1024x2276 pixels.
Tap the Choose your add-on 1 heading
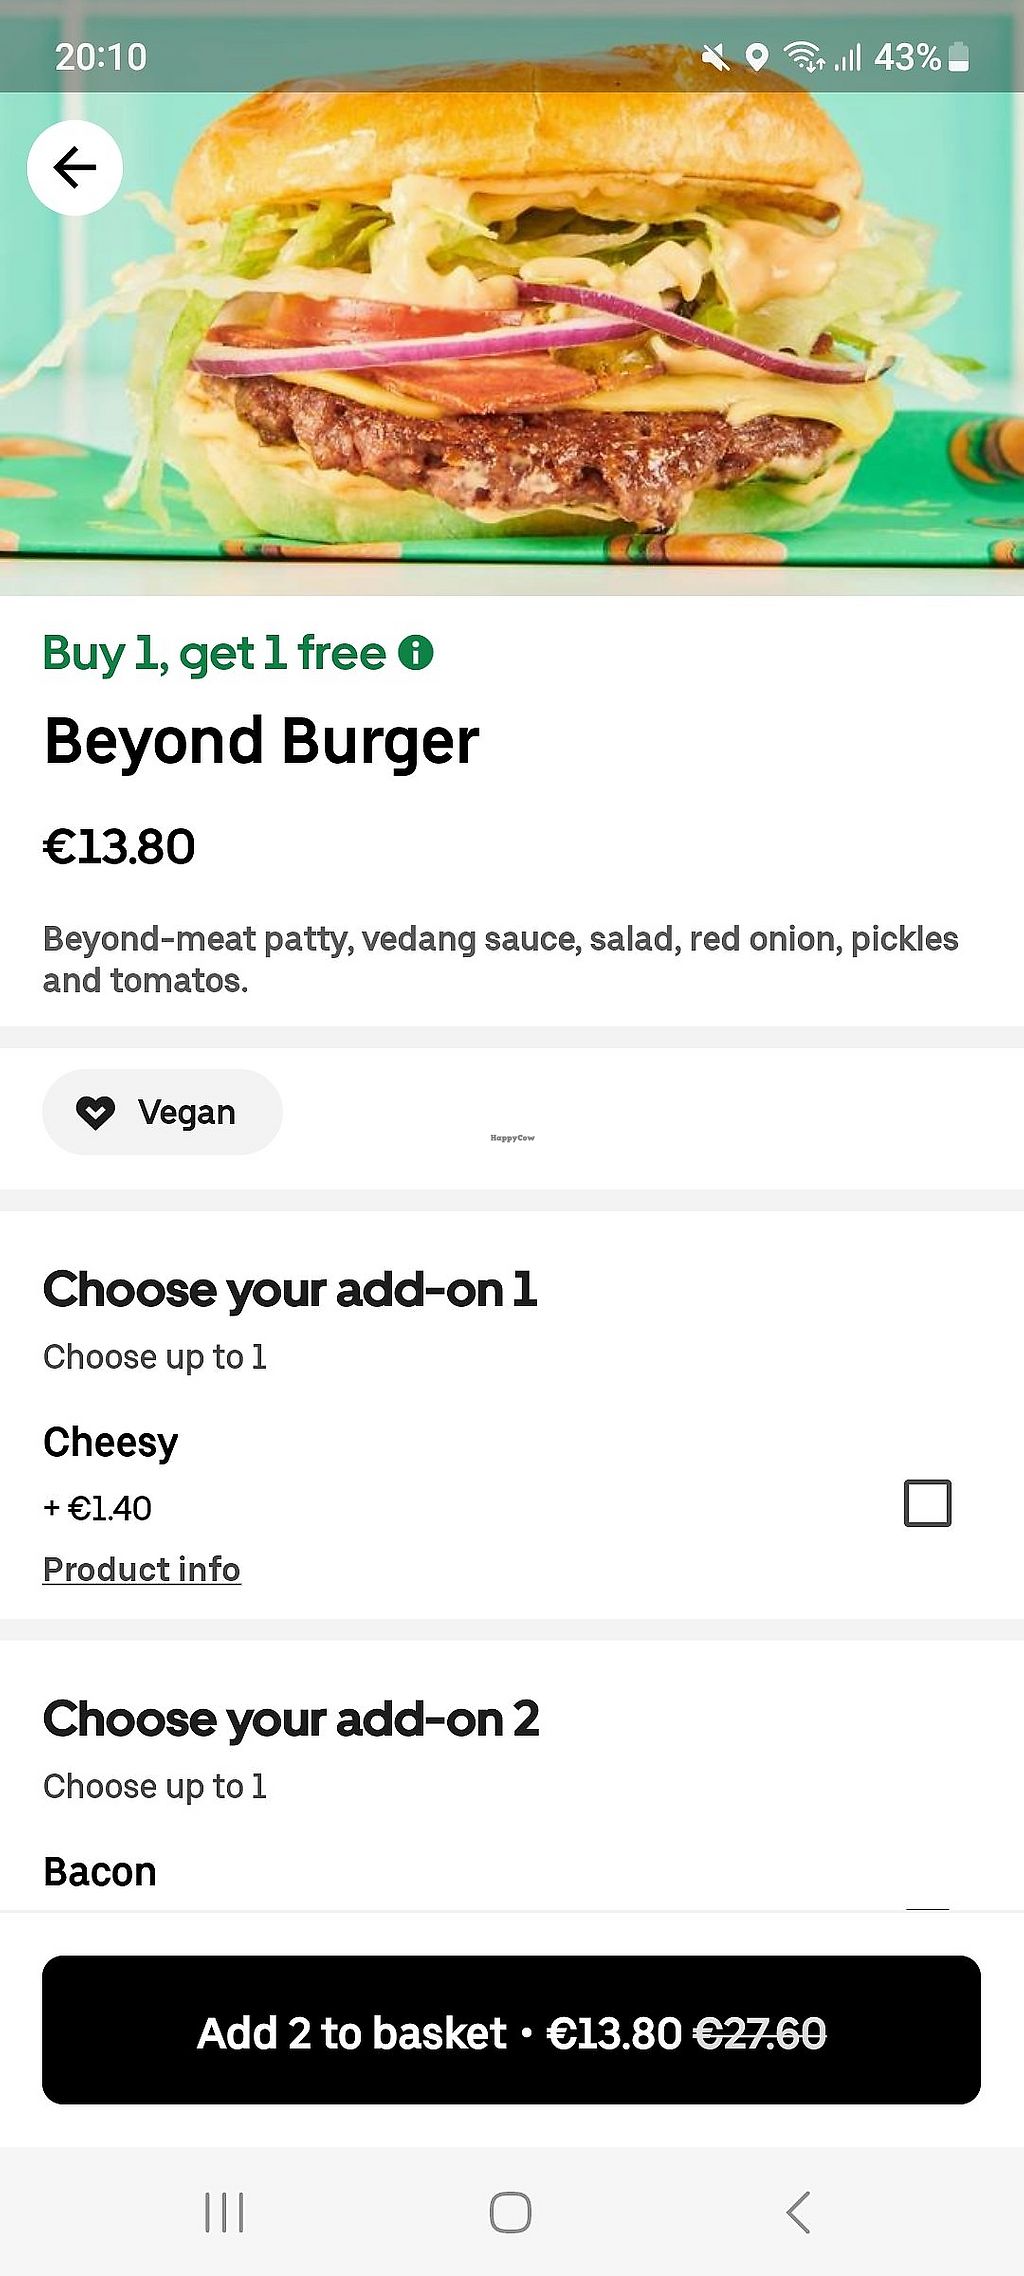pyautogui.click(x=290, y=1290)
